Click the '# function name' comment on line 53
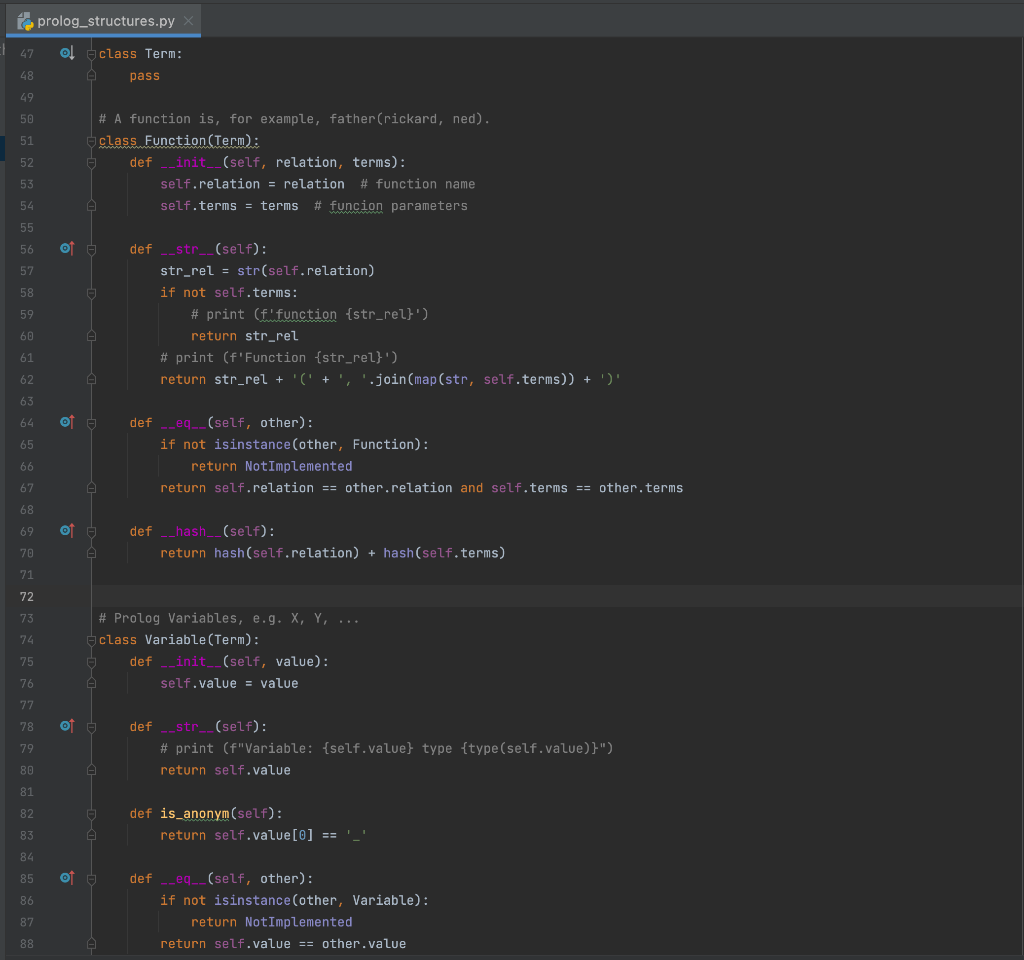This screenshot has width=1024, height=960. coord(418,184)
